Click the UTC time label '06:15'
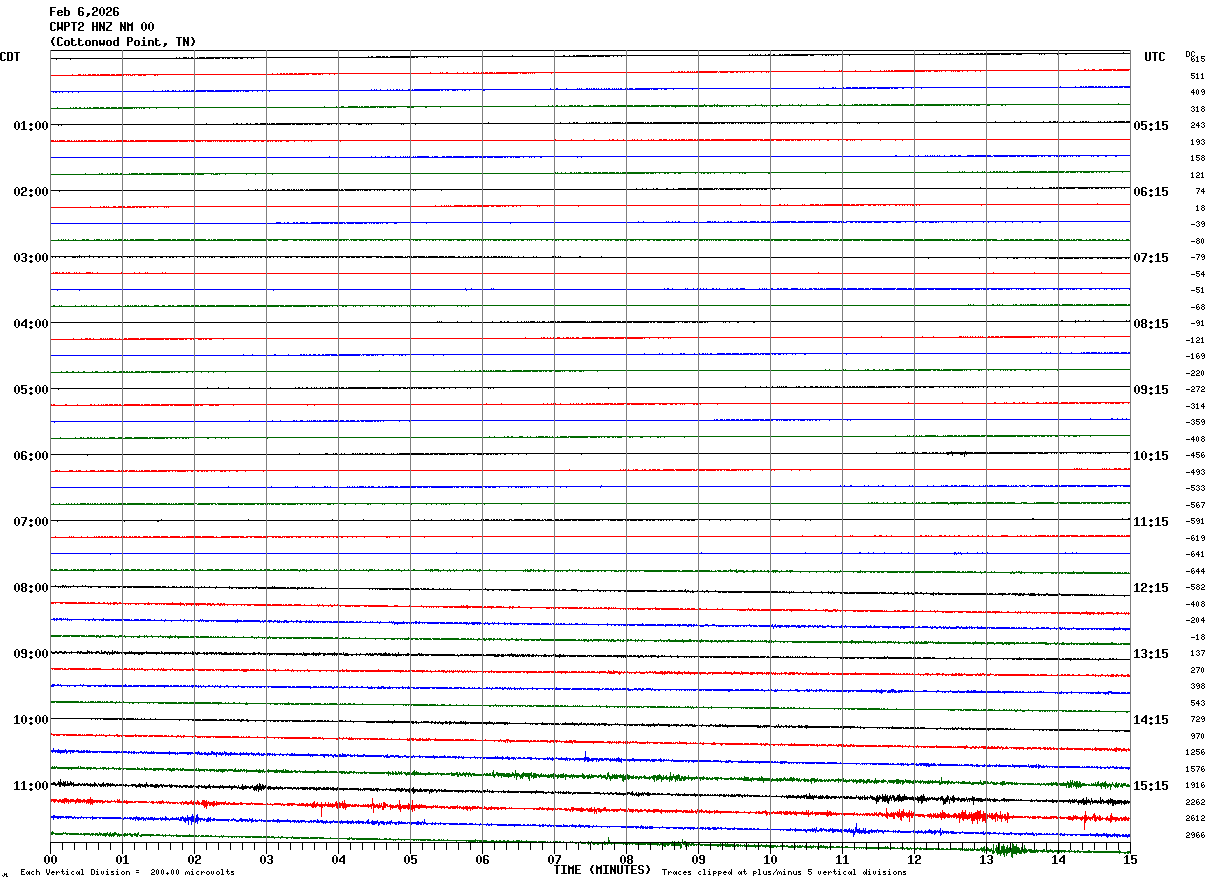 point(1151,192)
